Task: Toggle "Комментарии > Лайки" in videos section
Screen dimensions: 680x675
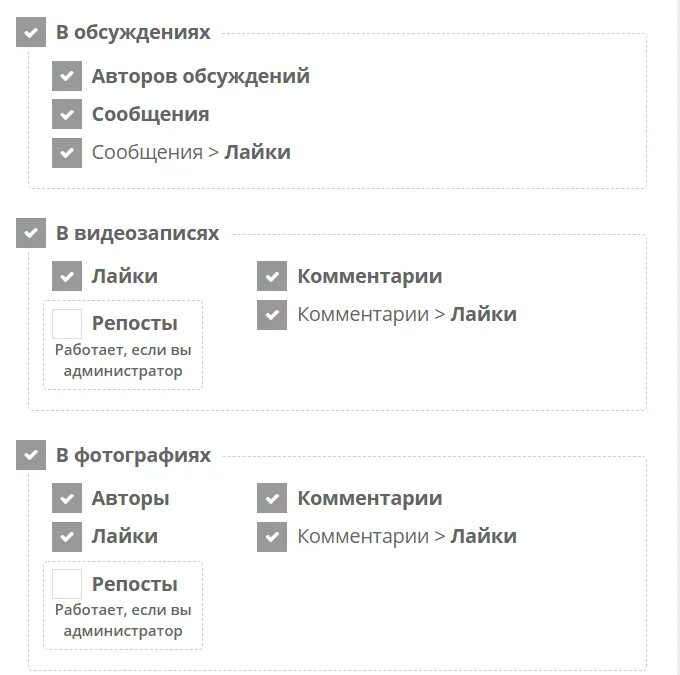Action: 272,315
